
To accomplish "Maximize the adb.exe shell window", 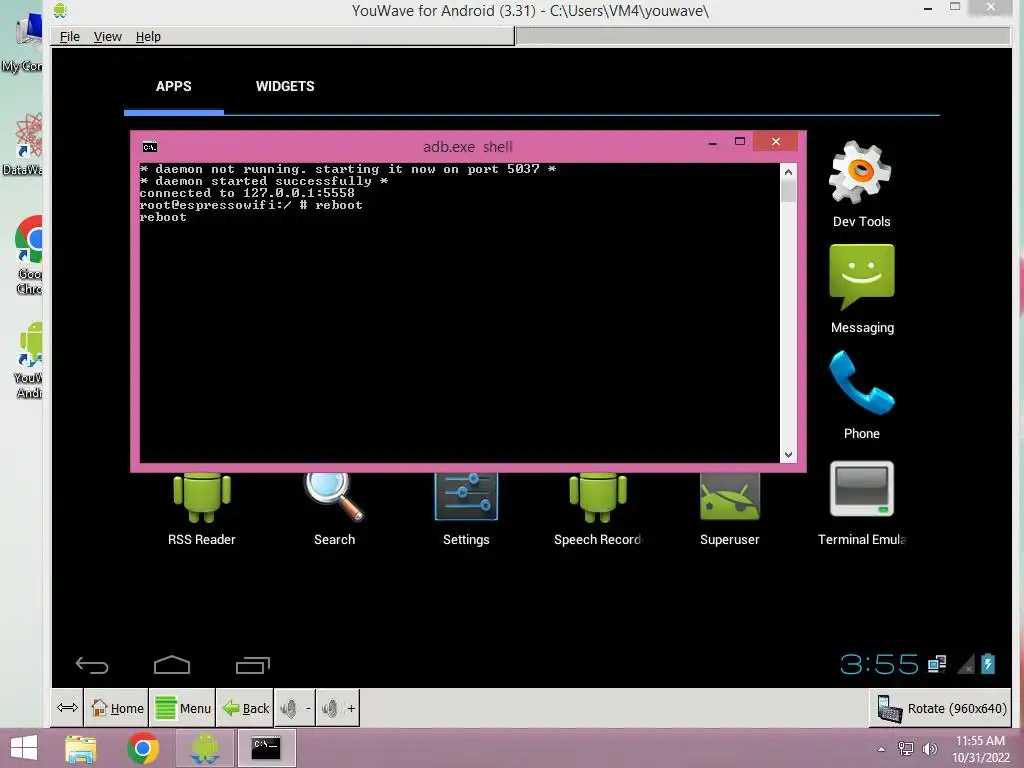I will tap(740, 142).
